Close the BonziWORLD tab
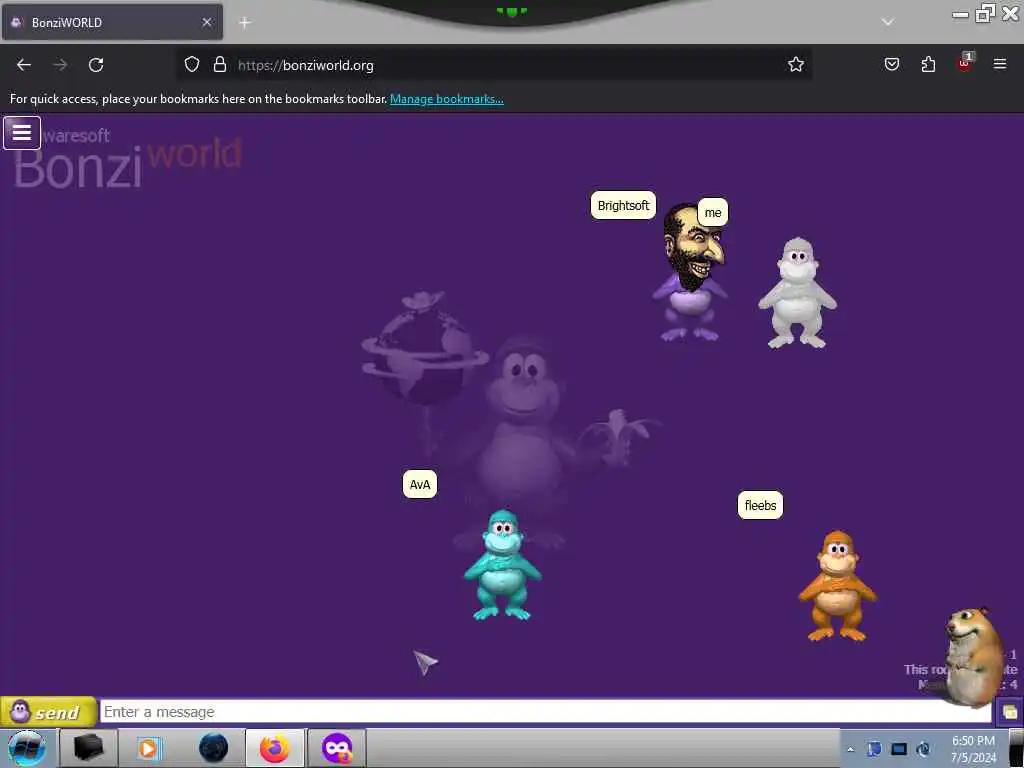 point(207,22)
